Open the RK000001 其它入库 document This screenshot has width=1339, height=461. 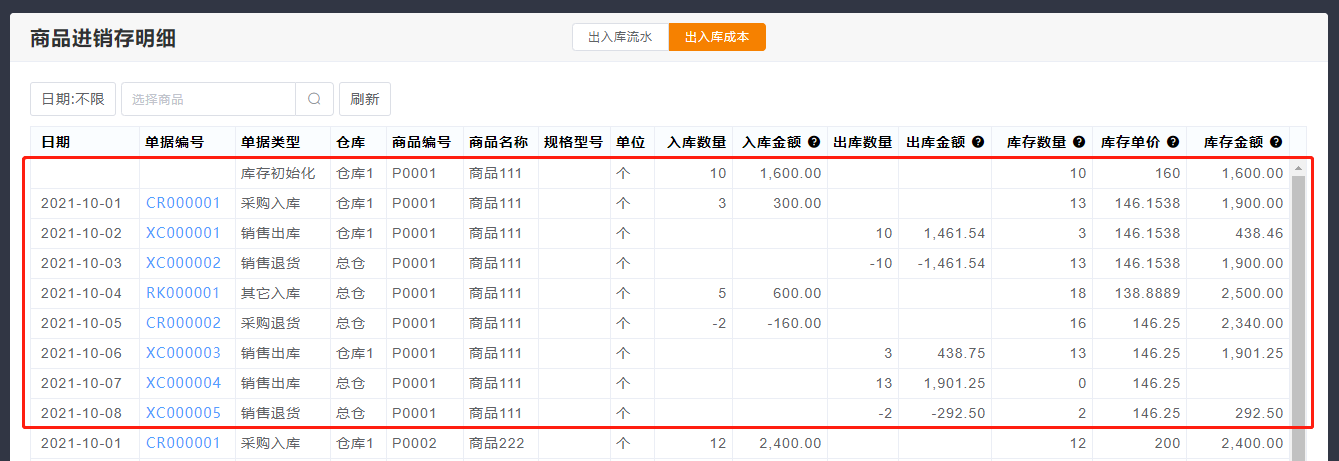[x=183, y=293]
